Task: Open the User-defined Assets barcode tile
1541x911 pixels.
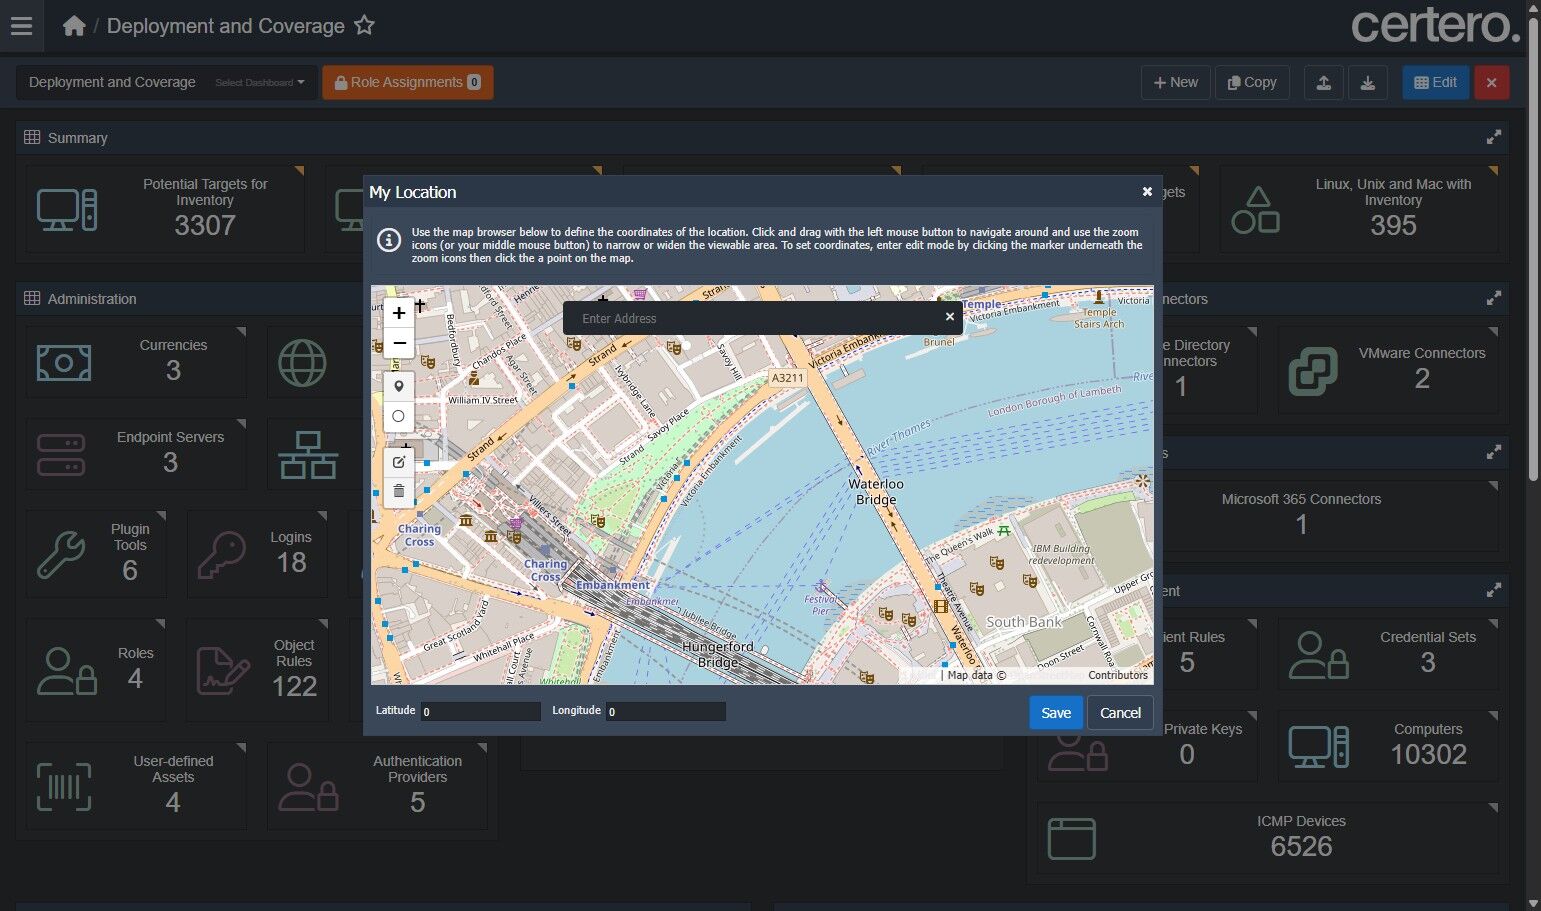Action: (136, 785)
